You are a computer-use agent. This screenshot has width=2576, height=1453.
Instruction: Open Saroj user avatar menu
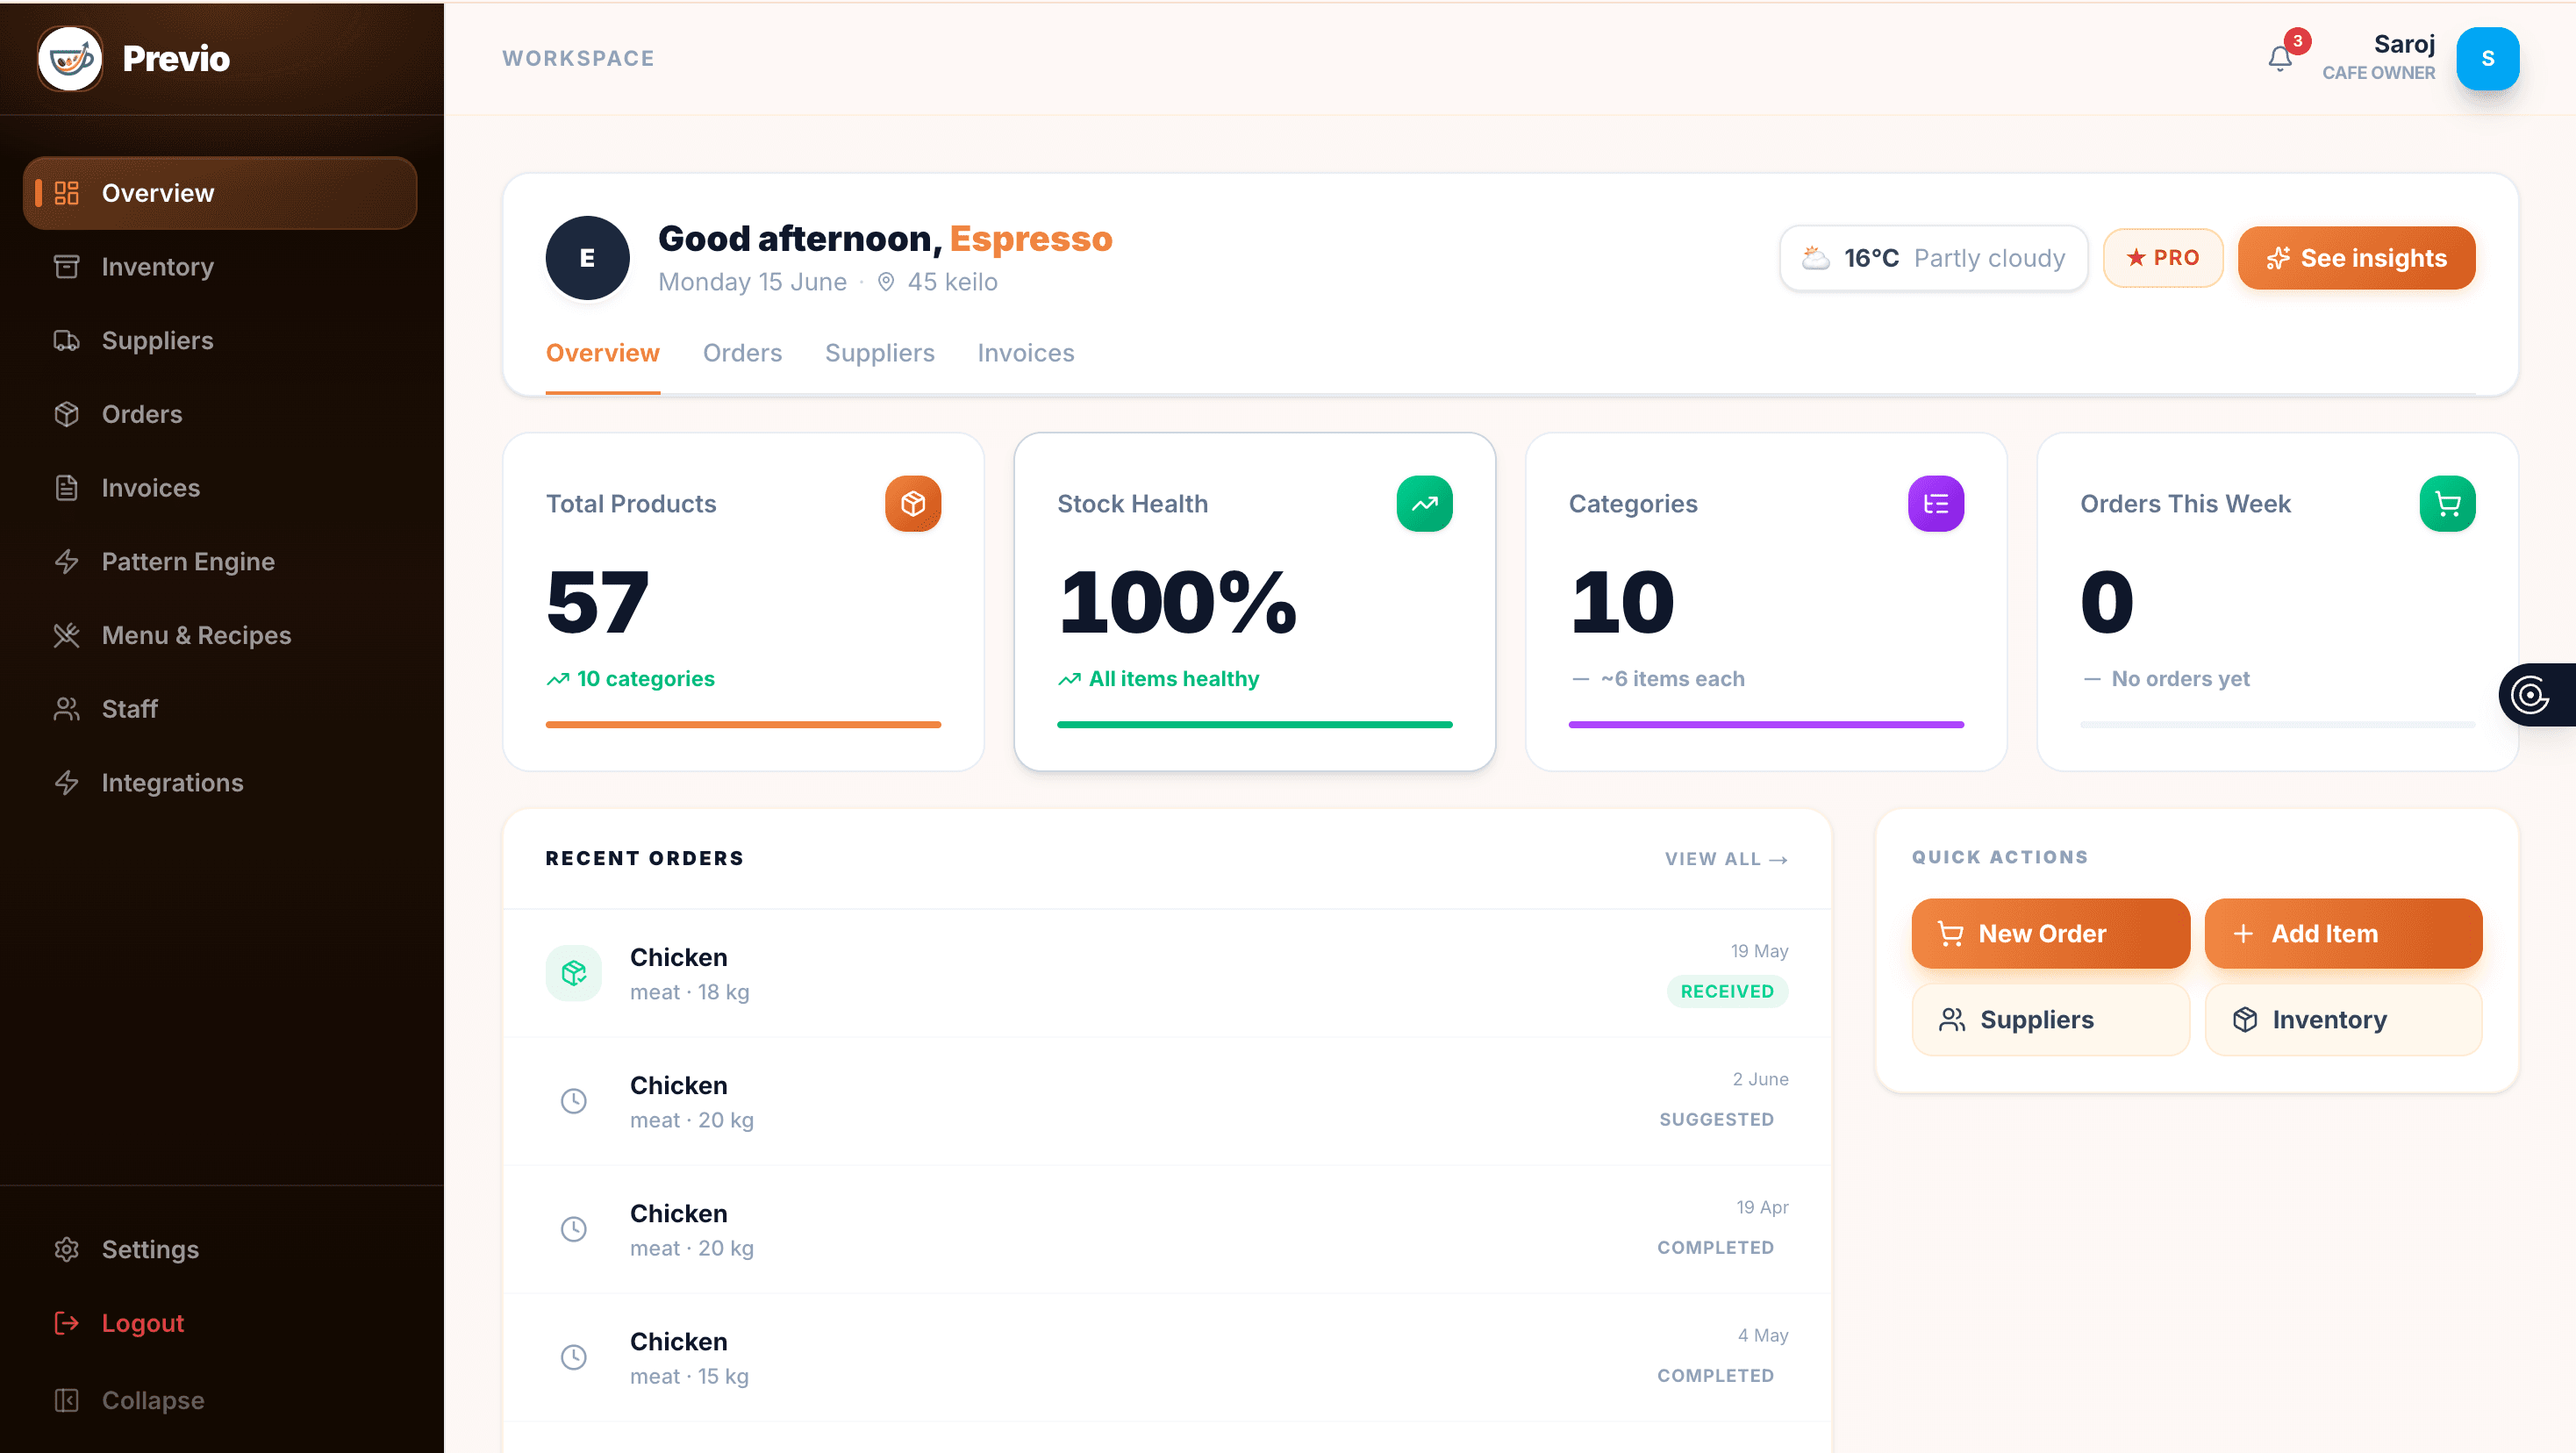tap(2487, 59)
